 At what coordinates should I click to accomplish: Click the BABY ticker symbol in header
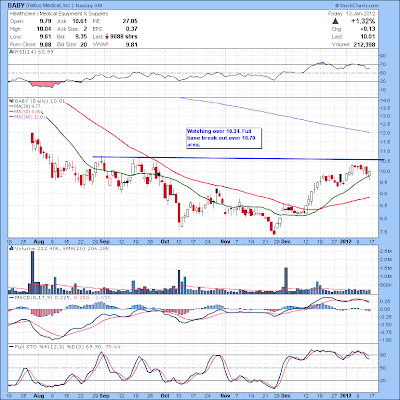(16, 6)
